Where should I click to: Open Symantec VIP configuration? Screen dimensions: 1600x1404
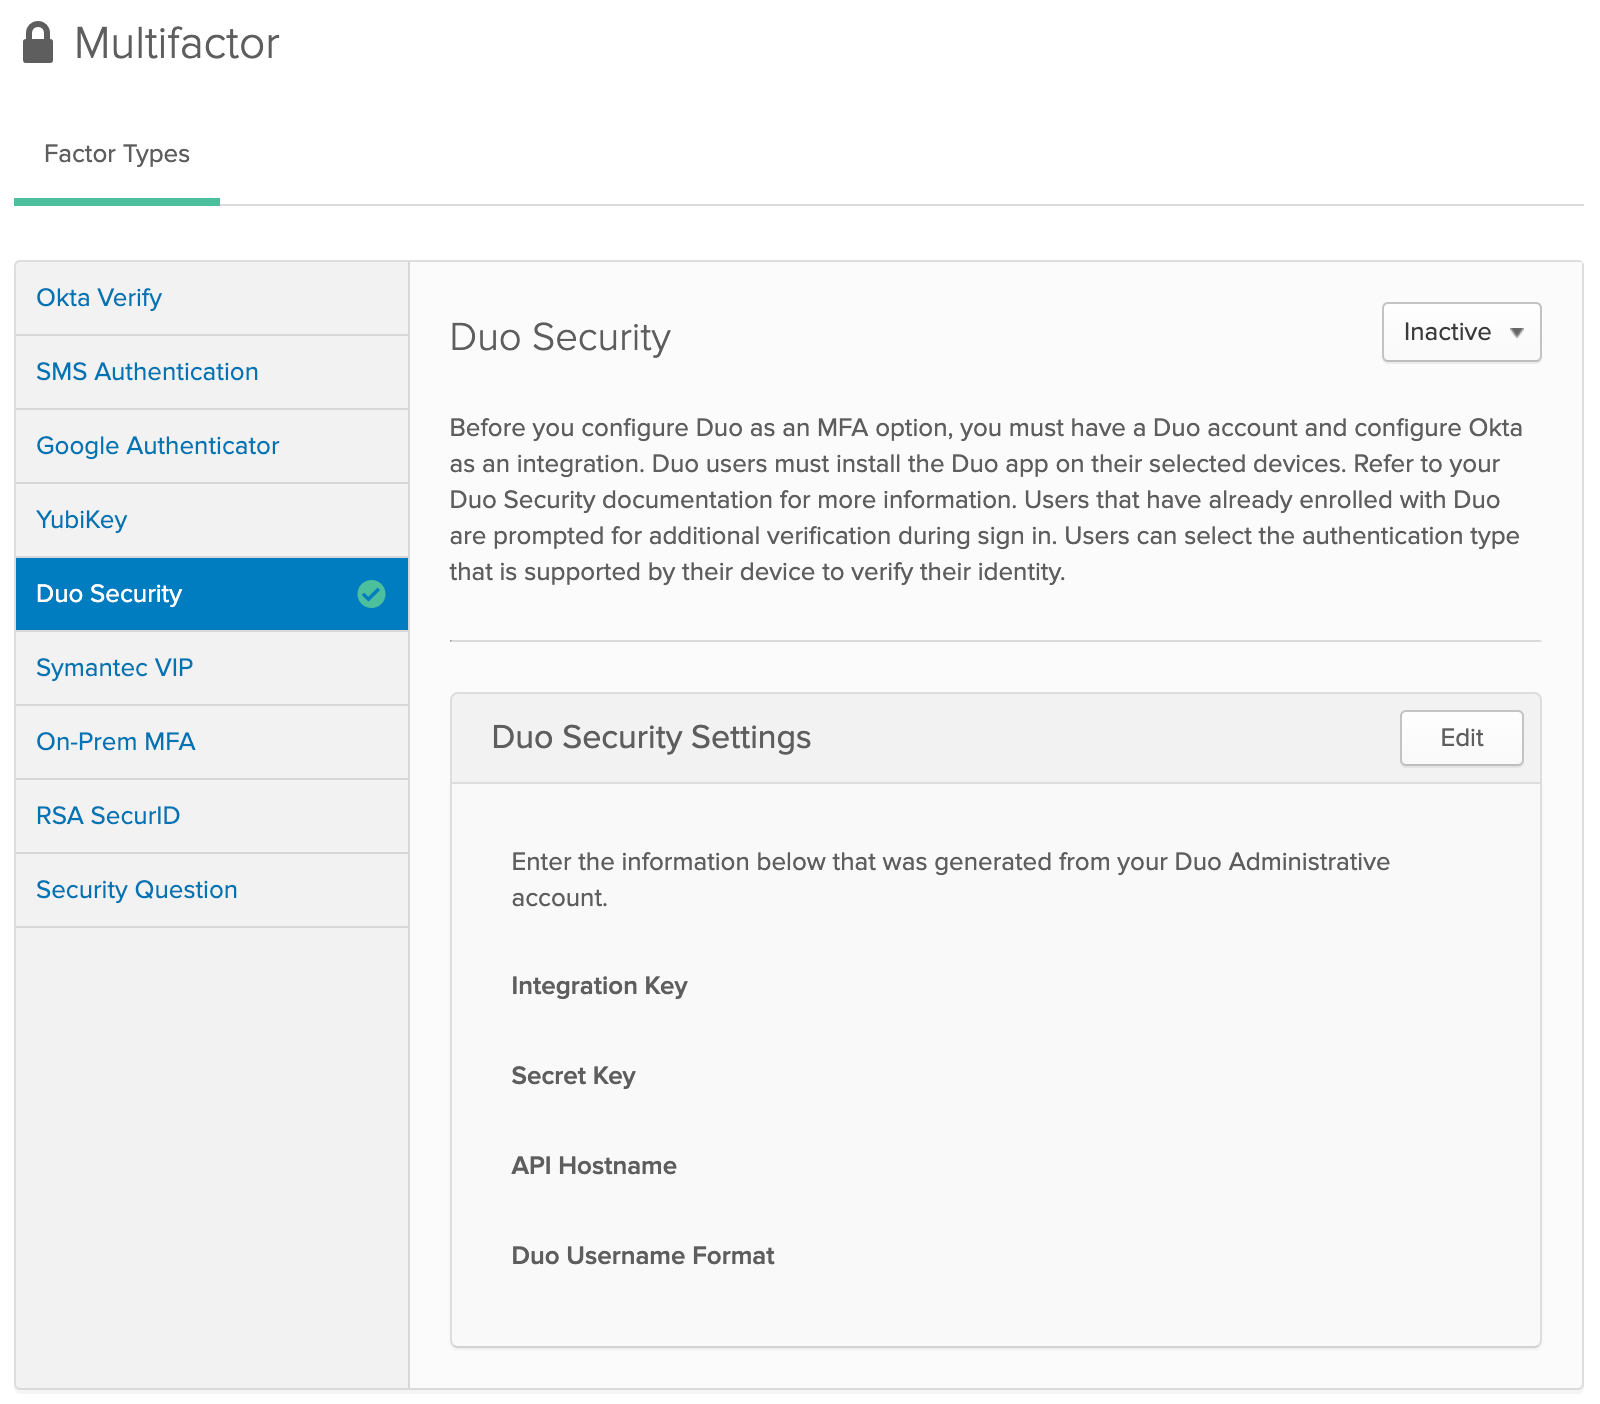114,667
